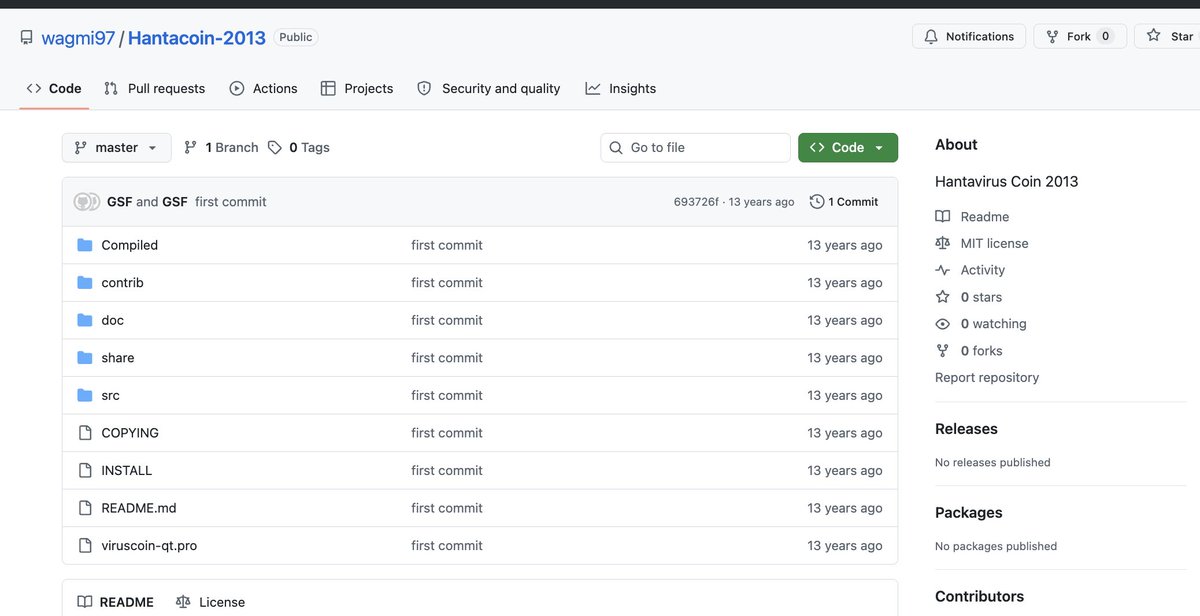The width and height of the screenshot is (1200, 616).
Task: Click folder icon next to share
Action: [85, 358]
